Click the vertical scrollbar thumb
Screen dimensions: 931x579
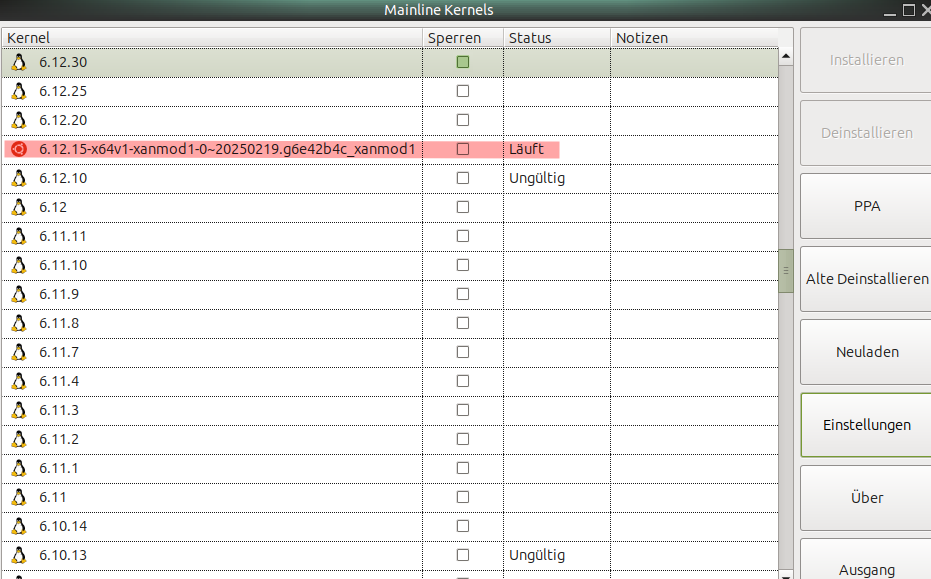point(786,271)
